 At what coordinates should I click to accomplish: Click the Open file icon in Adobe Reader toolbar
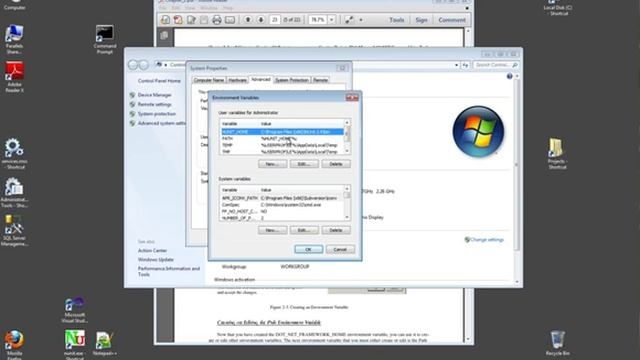click(165, 20)
